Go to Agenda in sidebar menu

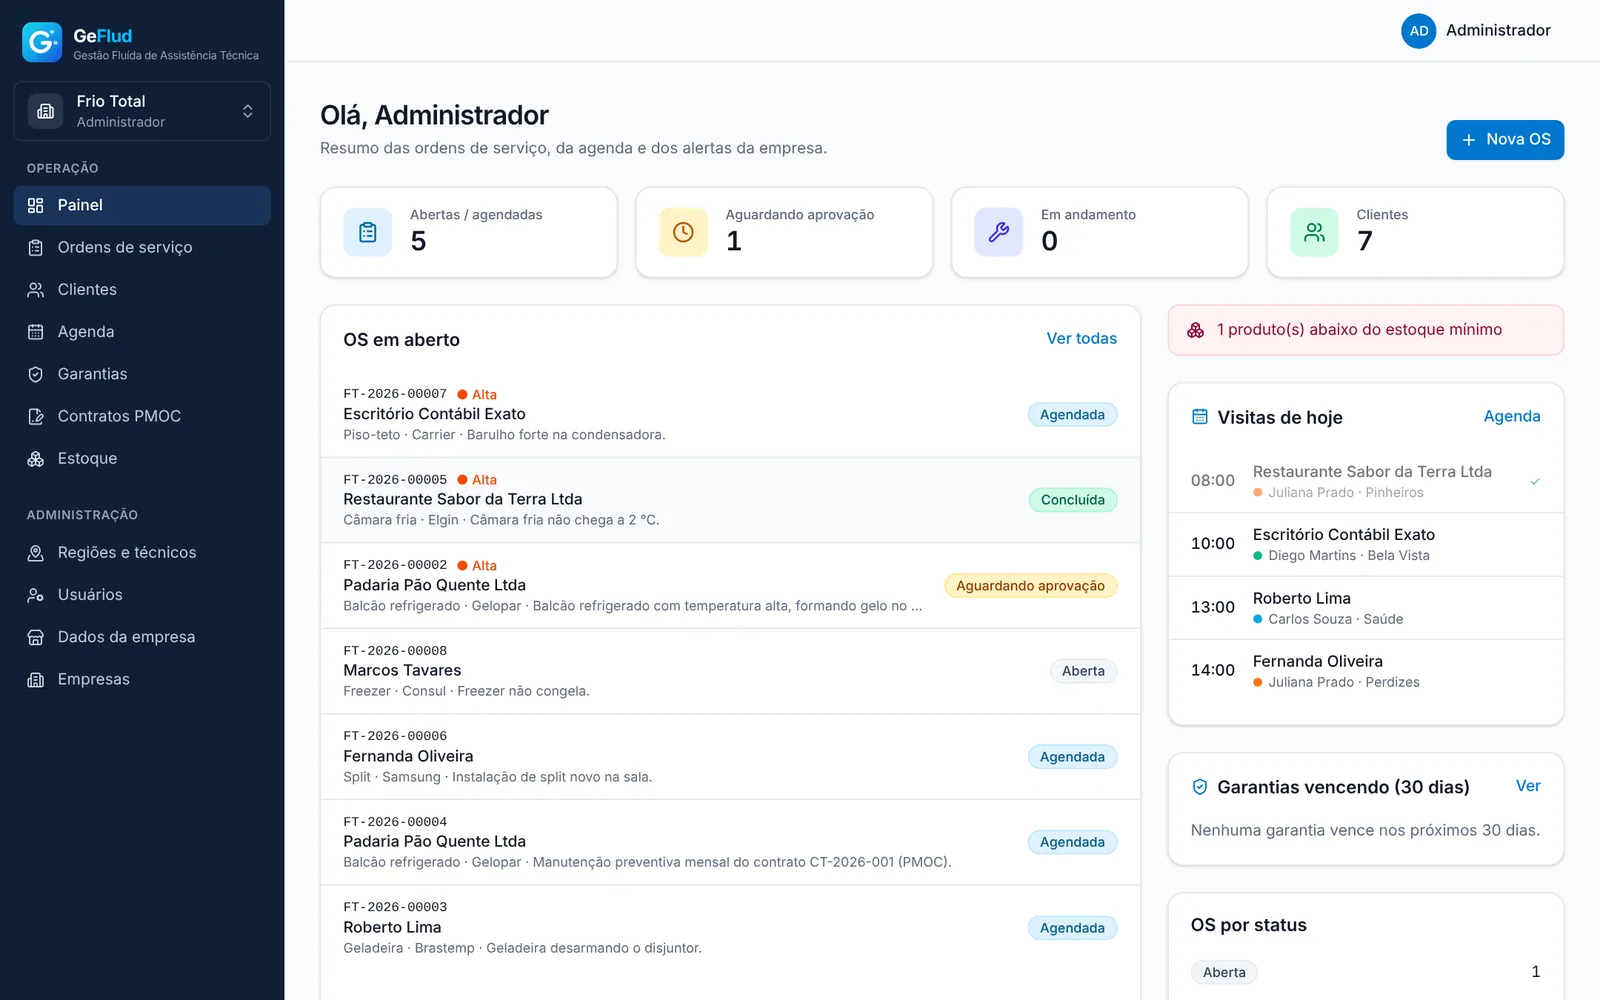[x=142, y=332]
